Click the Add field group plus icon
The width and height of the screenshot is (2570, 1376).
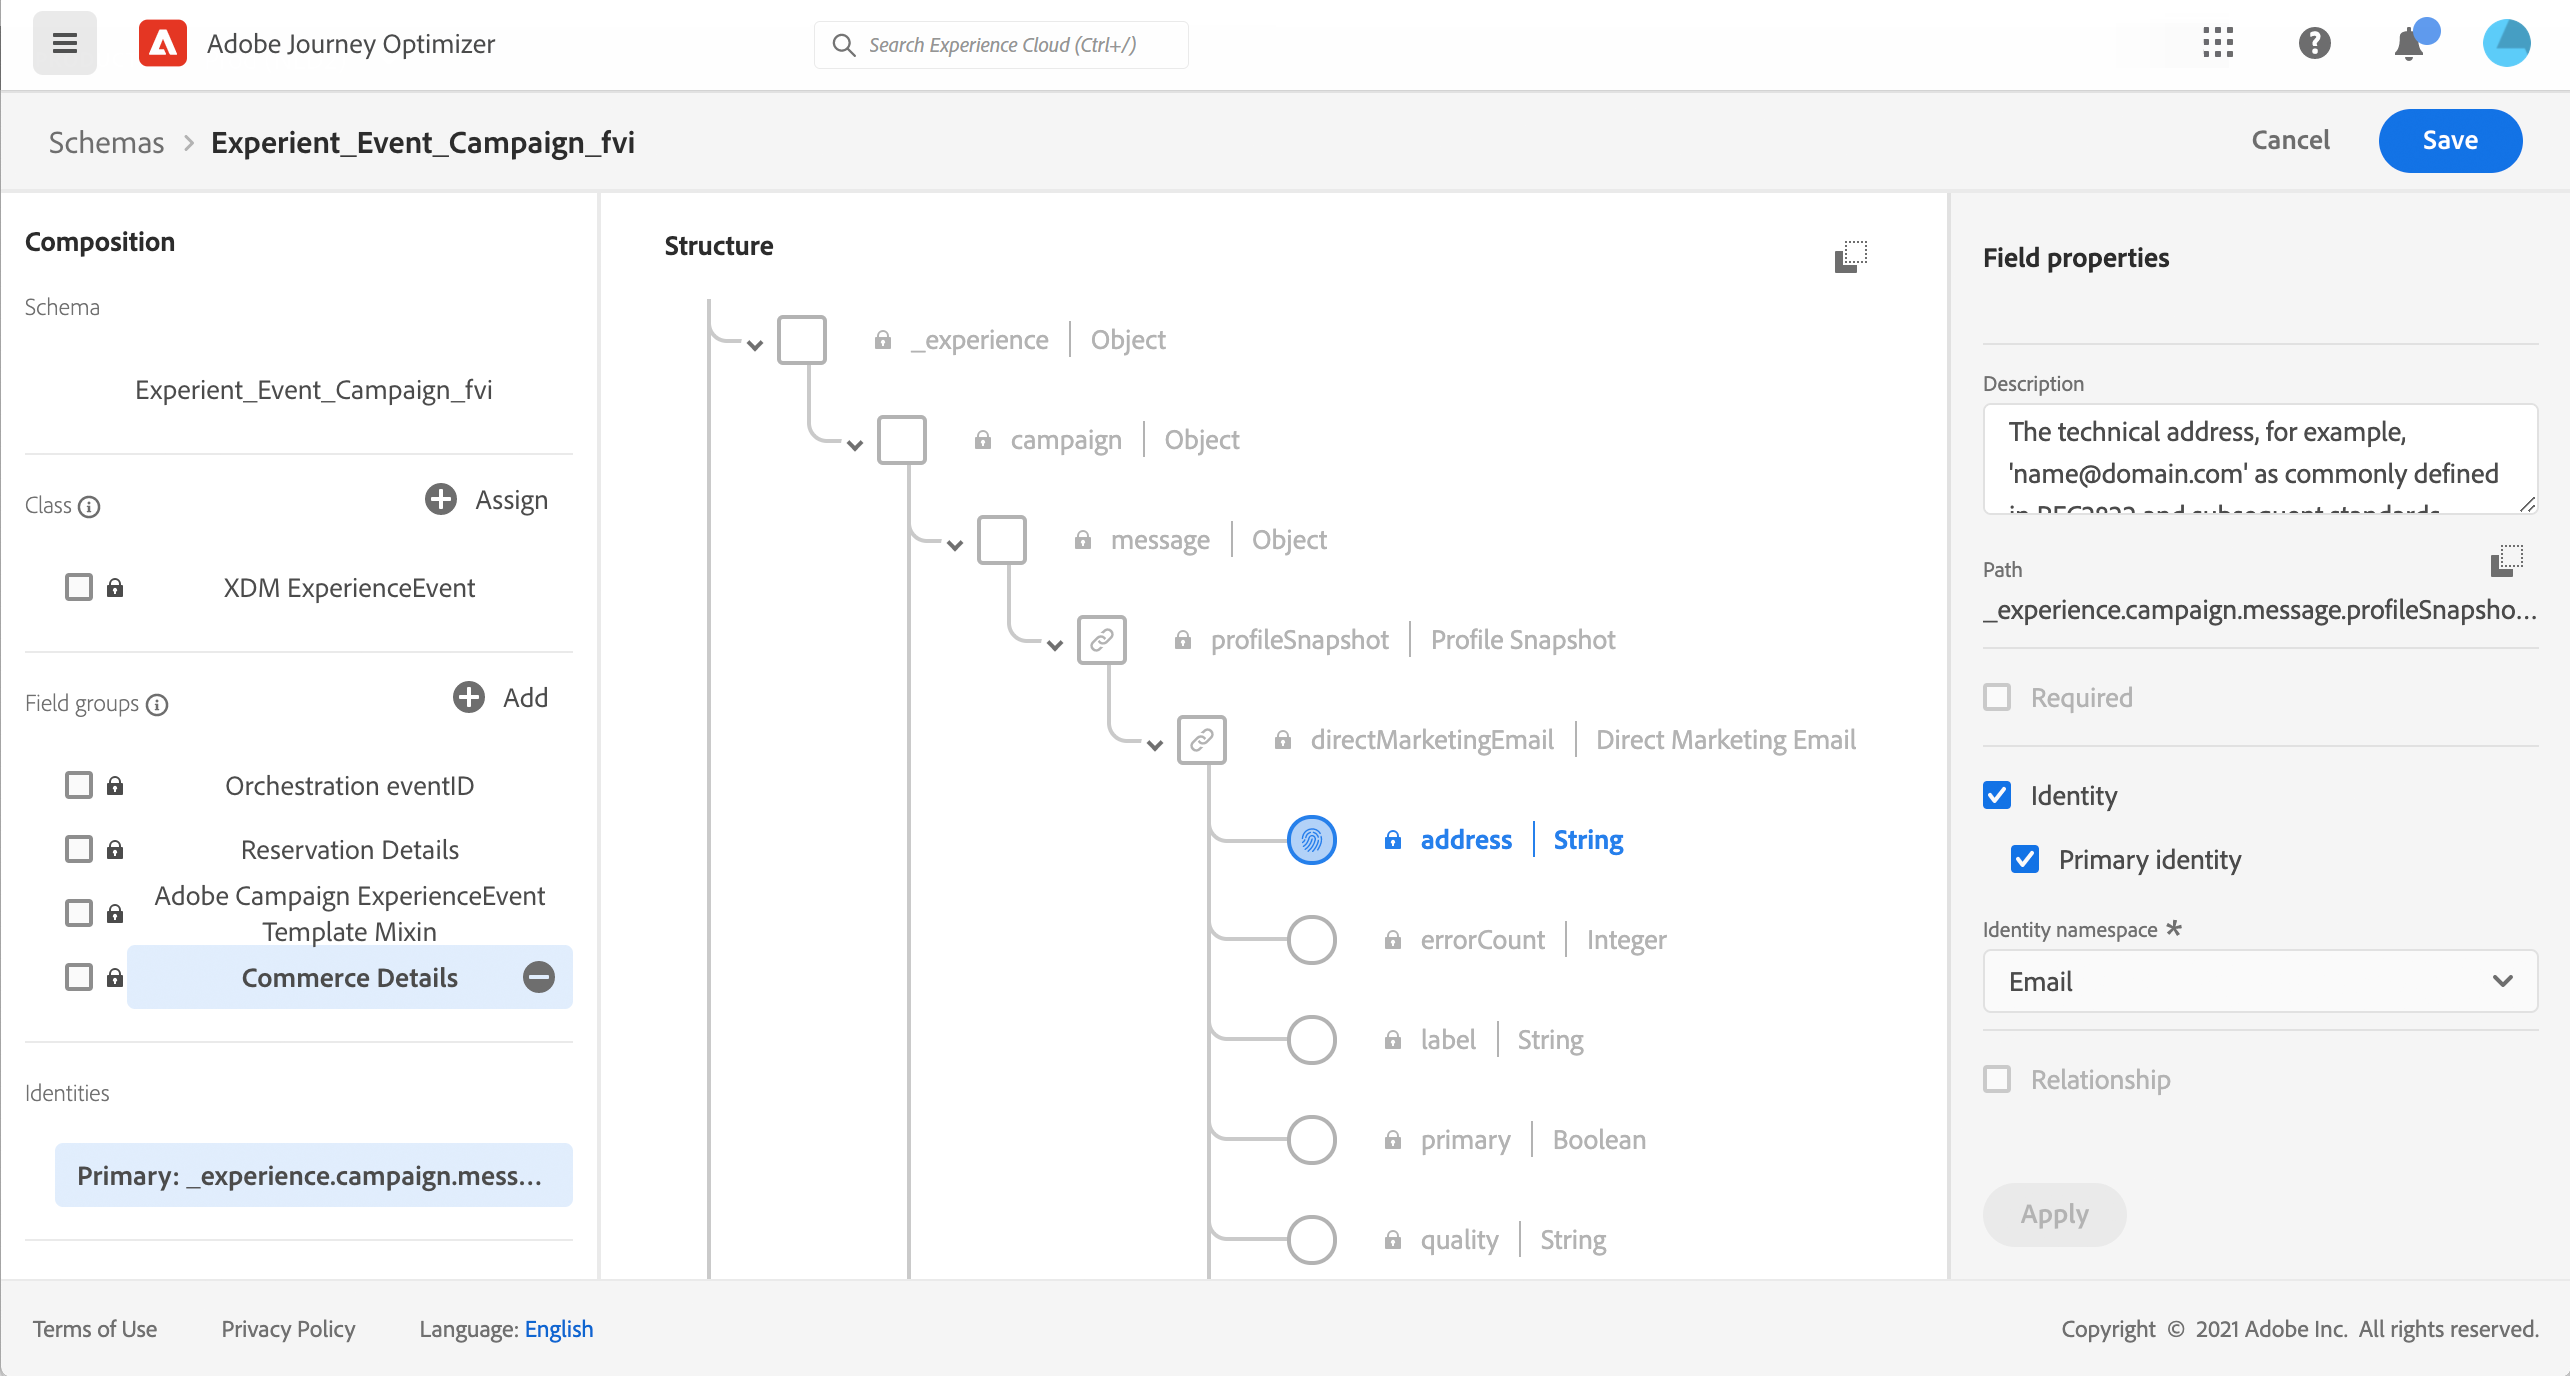pyautogui.click(x=469, y=697)
